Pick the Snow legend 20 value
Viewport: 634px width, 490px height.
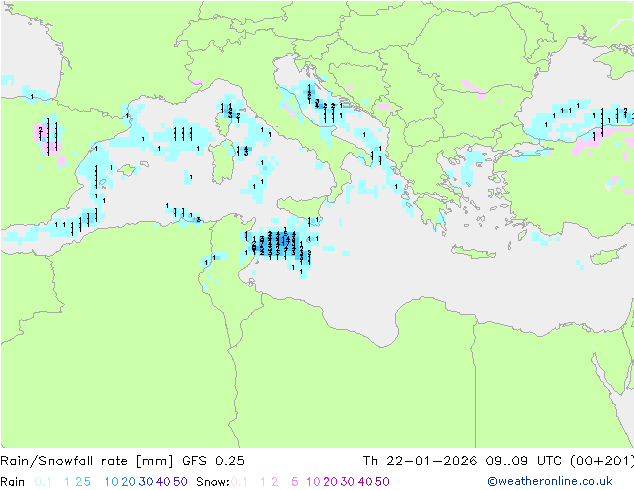(x=330, y=482)
